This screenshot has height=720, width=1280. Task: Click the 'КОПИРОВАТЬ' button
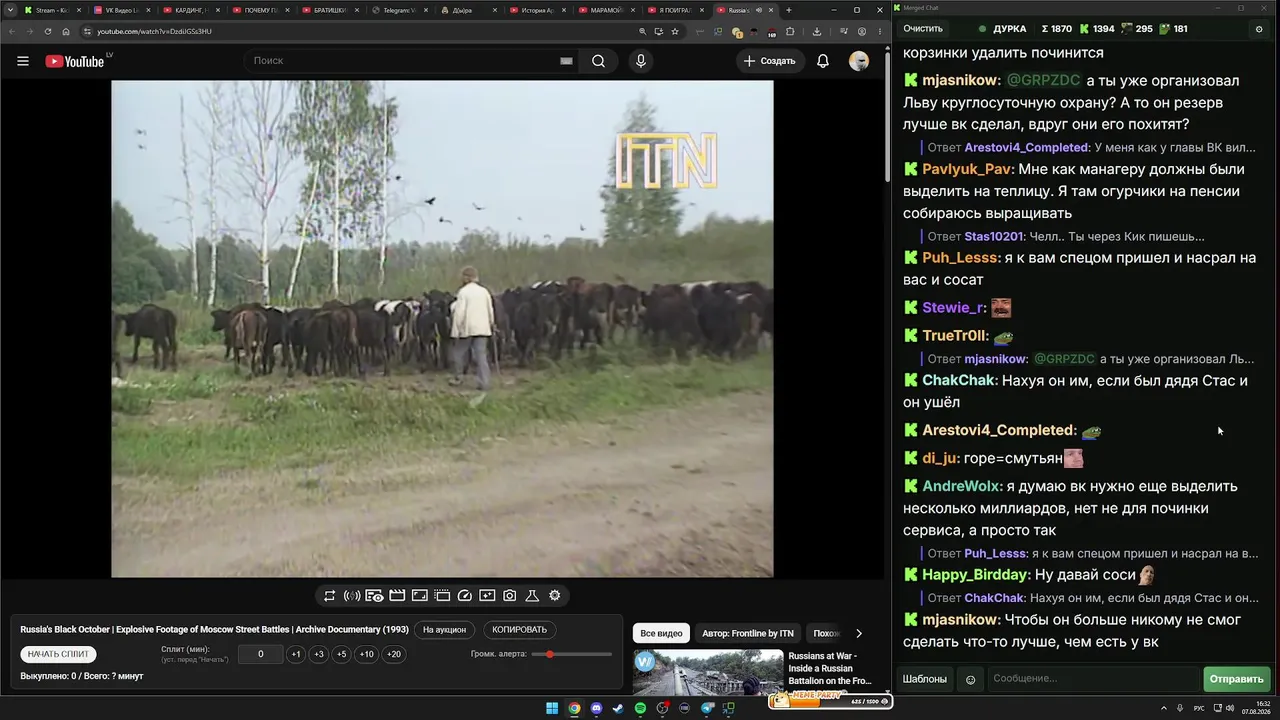point(520,630)
